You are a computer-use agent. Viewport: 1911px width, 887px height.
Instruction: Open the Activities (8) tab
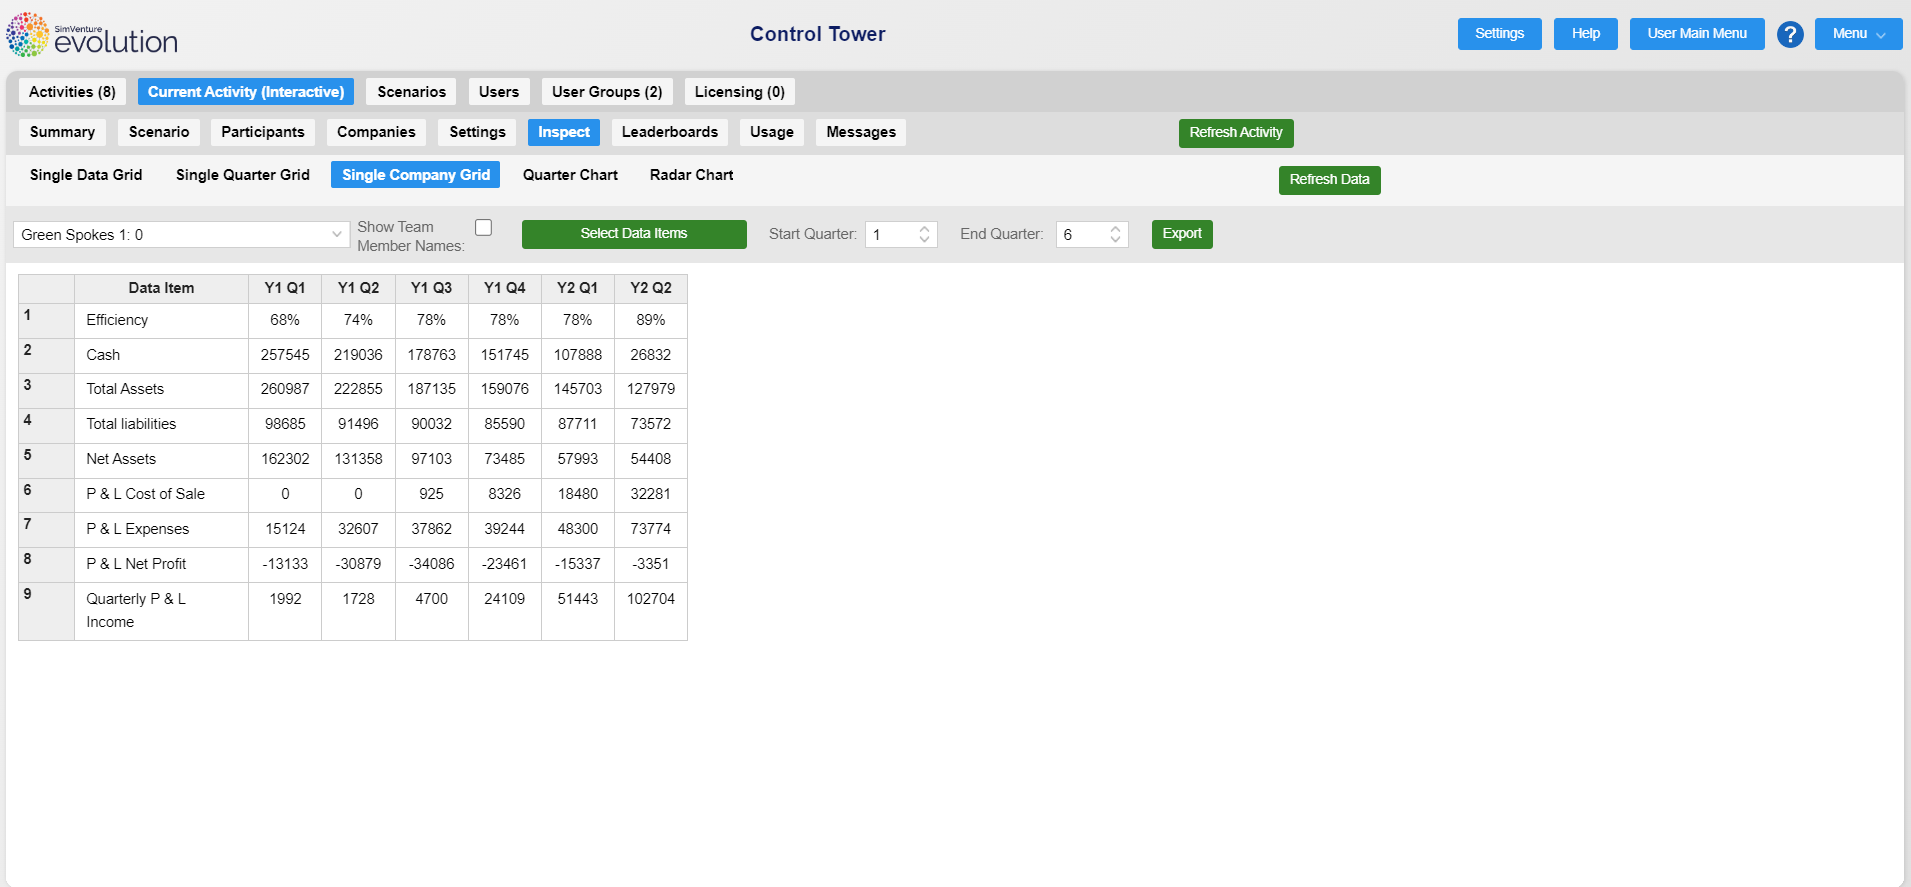(x=72, y=92)
